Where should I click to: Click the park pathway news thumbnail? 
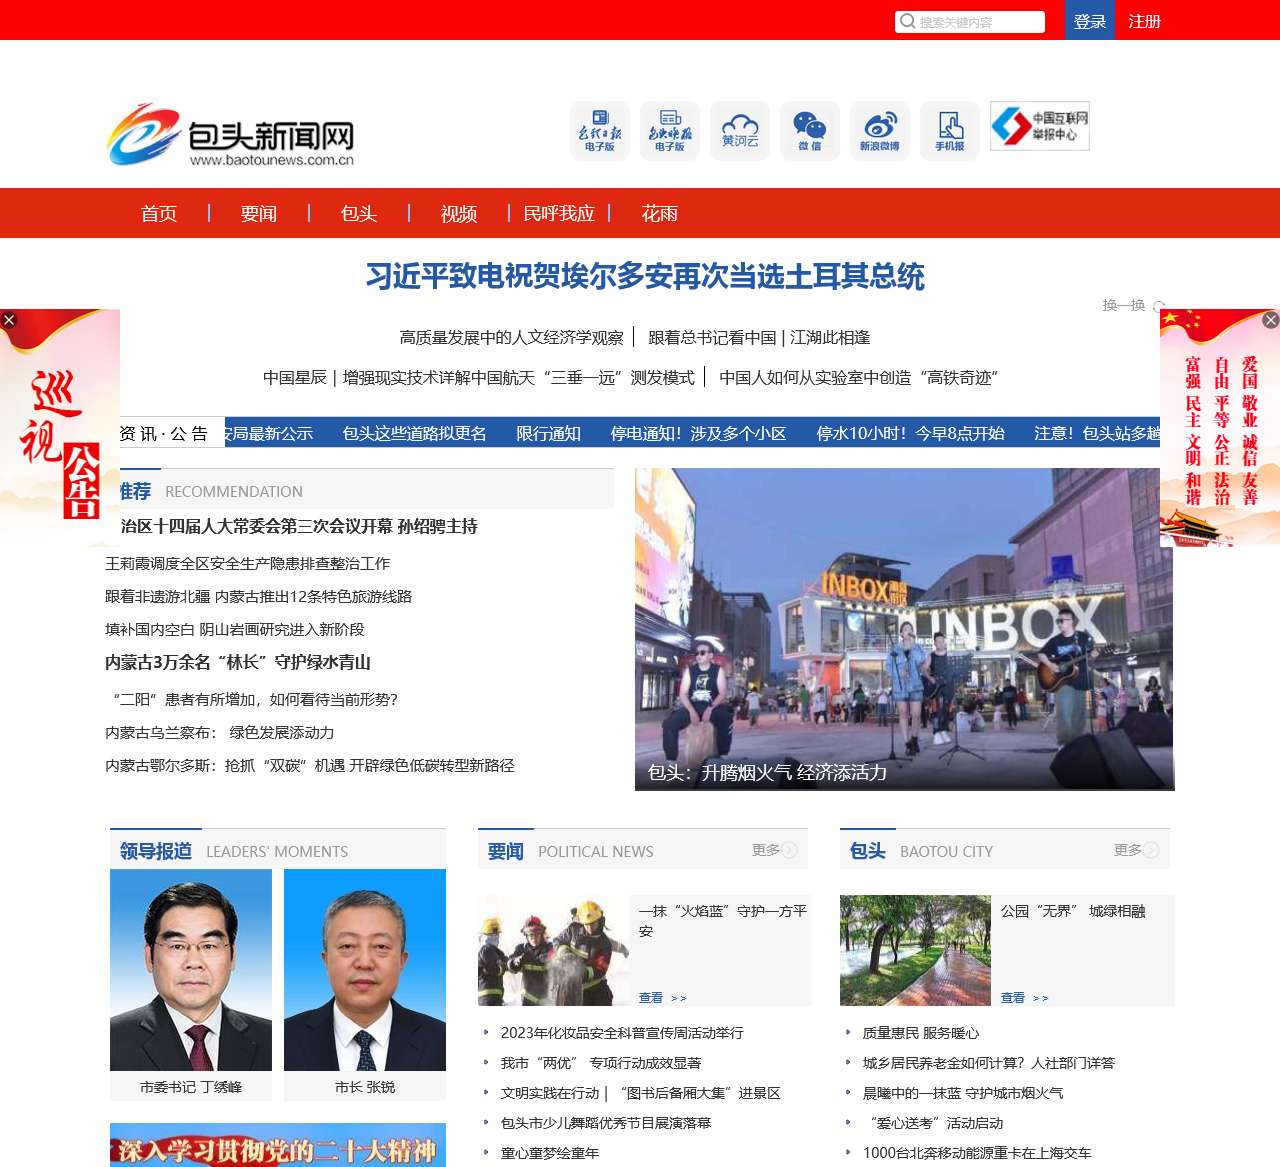coord(916,950)
